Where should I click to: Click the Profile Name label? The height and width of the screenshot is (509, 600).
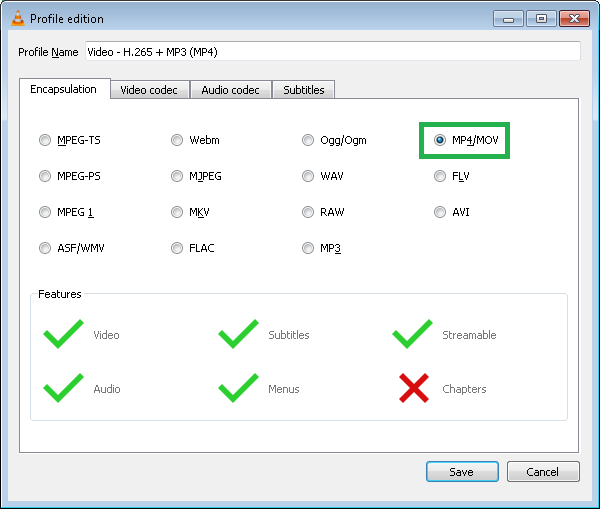(x=48, y=52)
